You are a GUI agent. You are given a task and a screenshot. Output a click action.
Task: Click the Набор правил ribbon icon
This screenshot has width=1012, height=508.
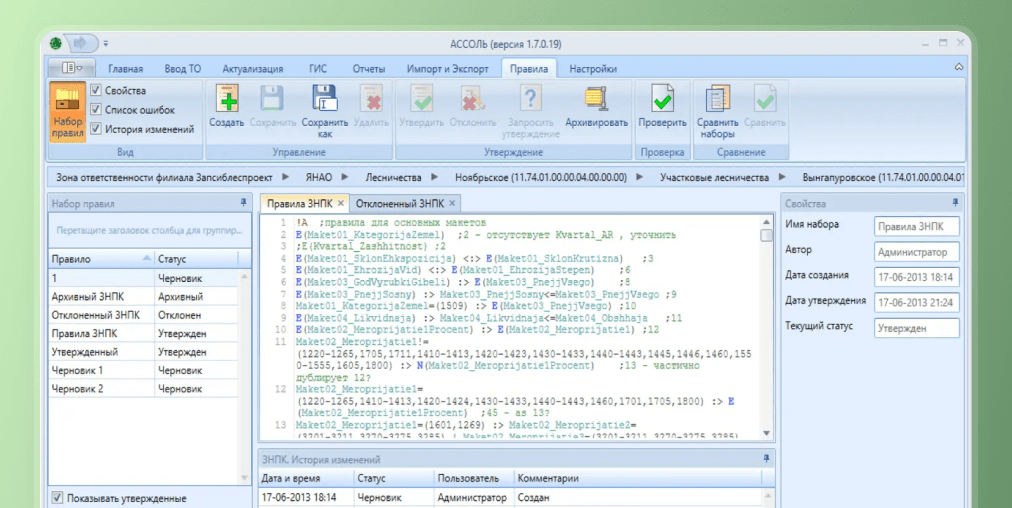67,112
